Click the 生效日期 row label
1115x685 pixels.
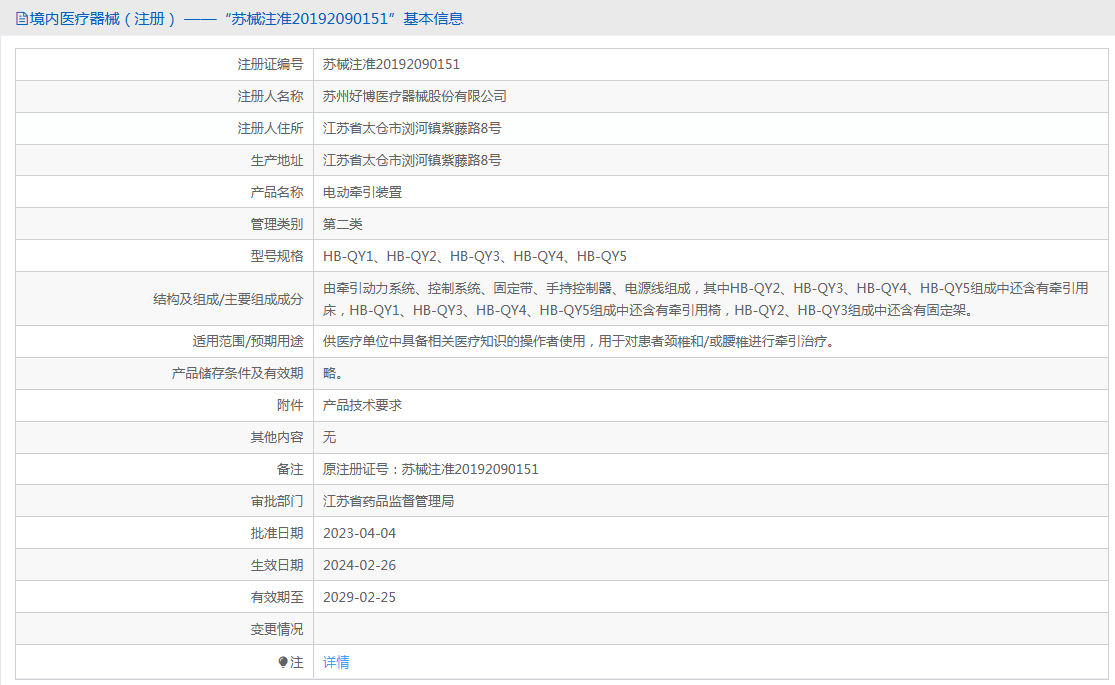pyautogui.click(x=277, y=566)
